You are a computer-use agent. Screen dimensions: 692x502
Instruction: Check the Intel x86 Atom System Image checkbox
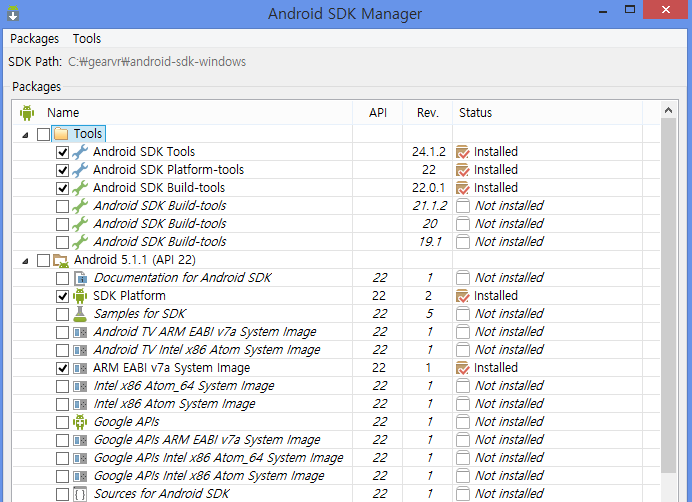pos(62,404)
